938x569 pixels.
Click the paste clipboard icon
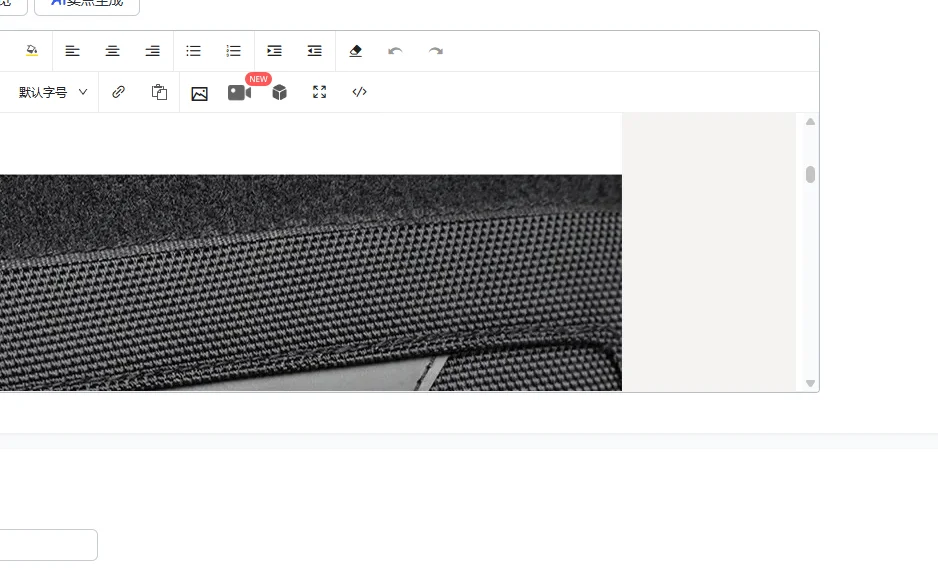(159, 92)
